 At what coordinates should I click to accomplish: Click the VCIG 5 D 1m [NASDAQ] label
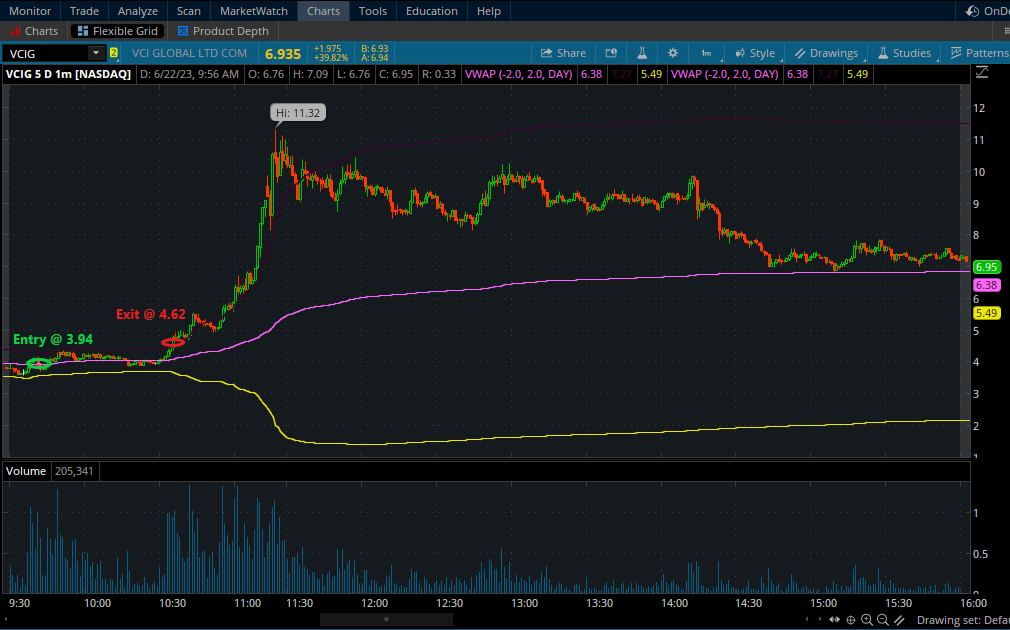click(68, 74)
